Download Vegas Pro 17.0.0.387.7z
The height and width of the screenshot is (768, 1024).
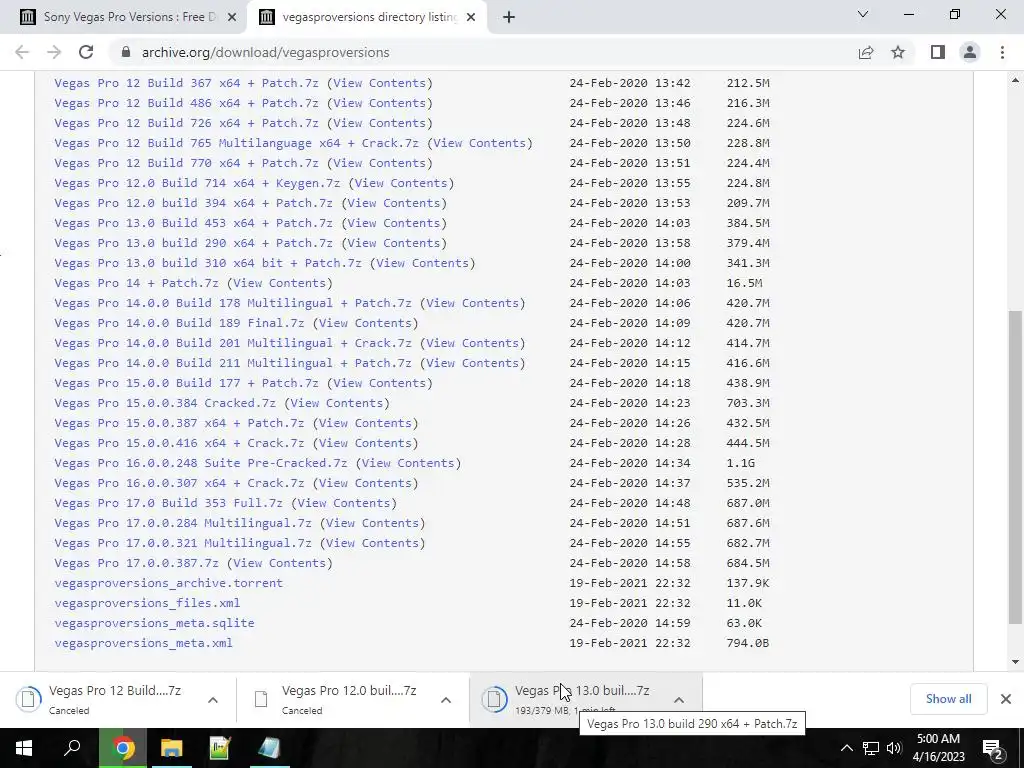(x=136, y=563)
